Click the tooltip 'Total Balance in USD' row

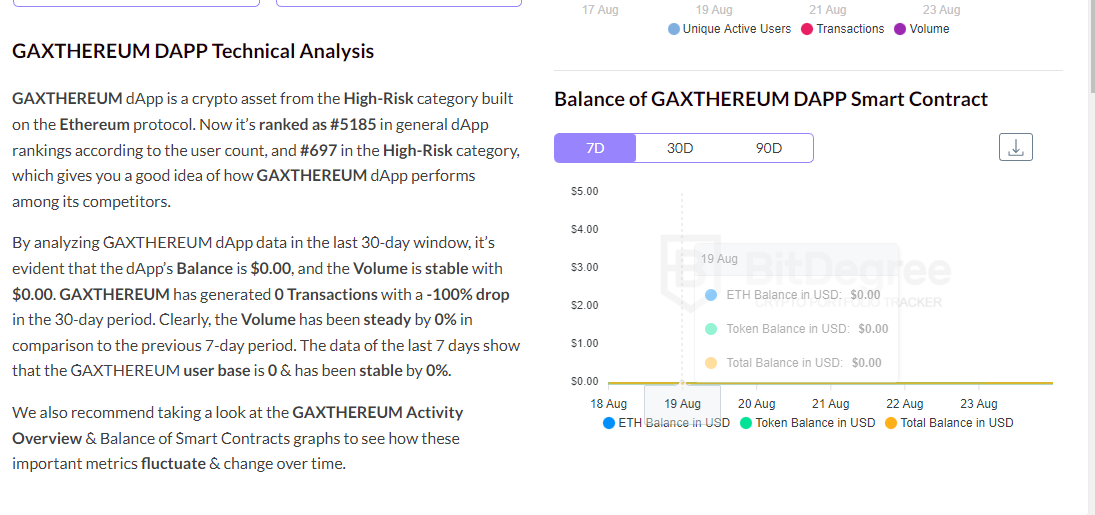(x=797, y=363)
